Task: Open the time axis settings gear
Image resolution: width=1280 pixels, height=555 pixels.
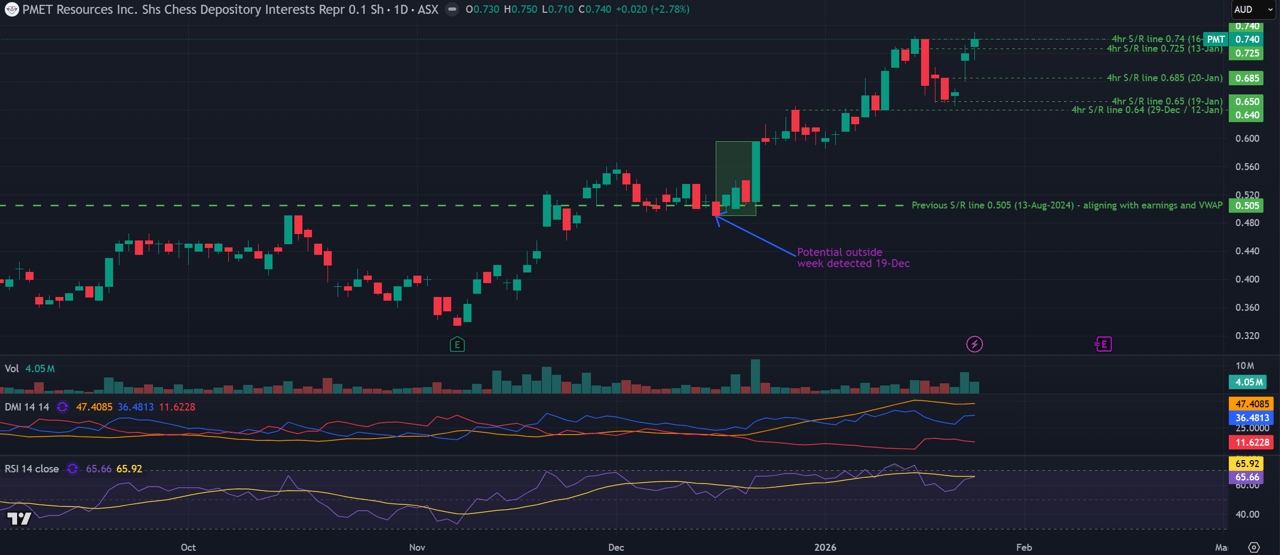Action: pyautogui.click(x=1254, y=547)
